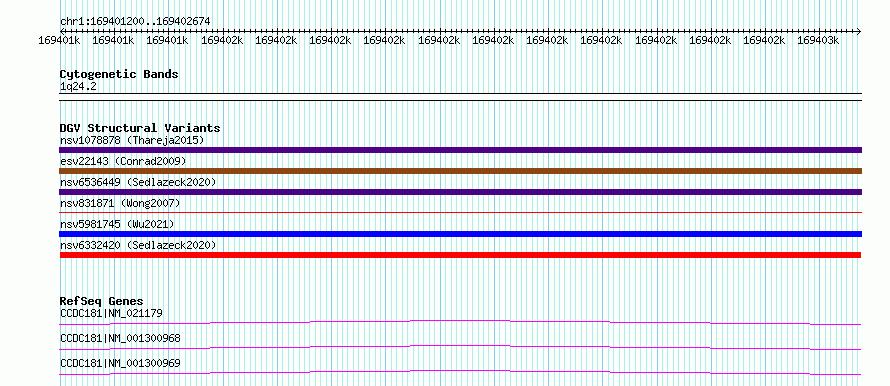Click the 169403k ruler tick label
Viewport: 890px width, 386px height.
point(818,40)
